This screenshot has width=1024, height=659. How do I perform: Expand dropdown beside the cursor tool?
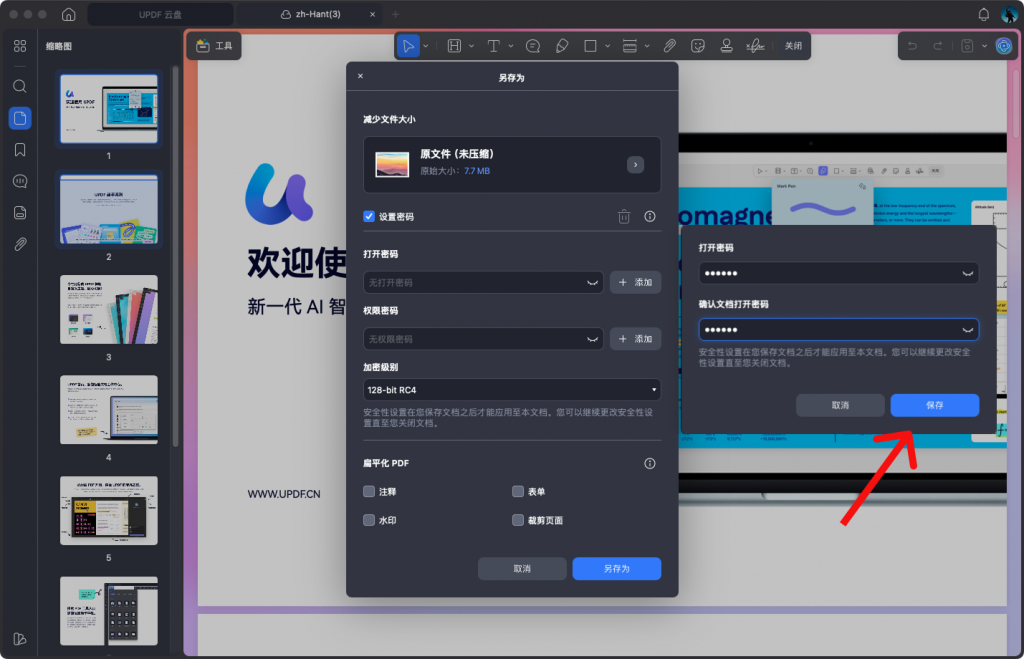coord(426,46)
